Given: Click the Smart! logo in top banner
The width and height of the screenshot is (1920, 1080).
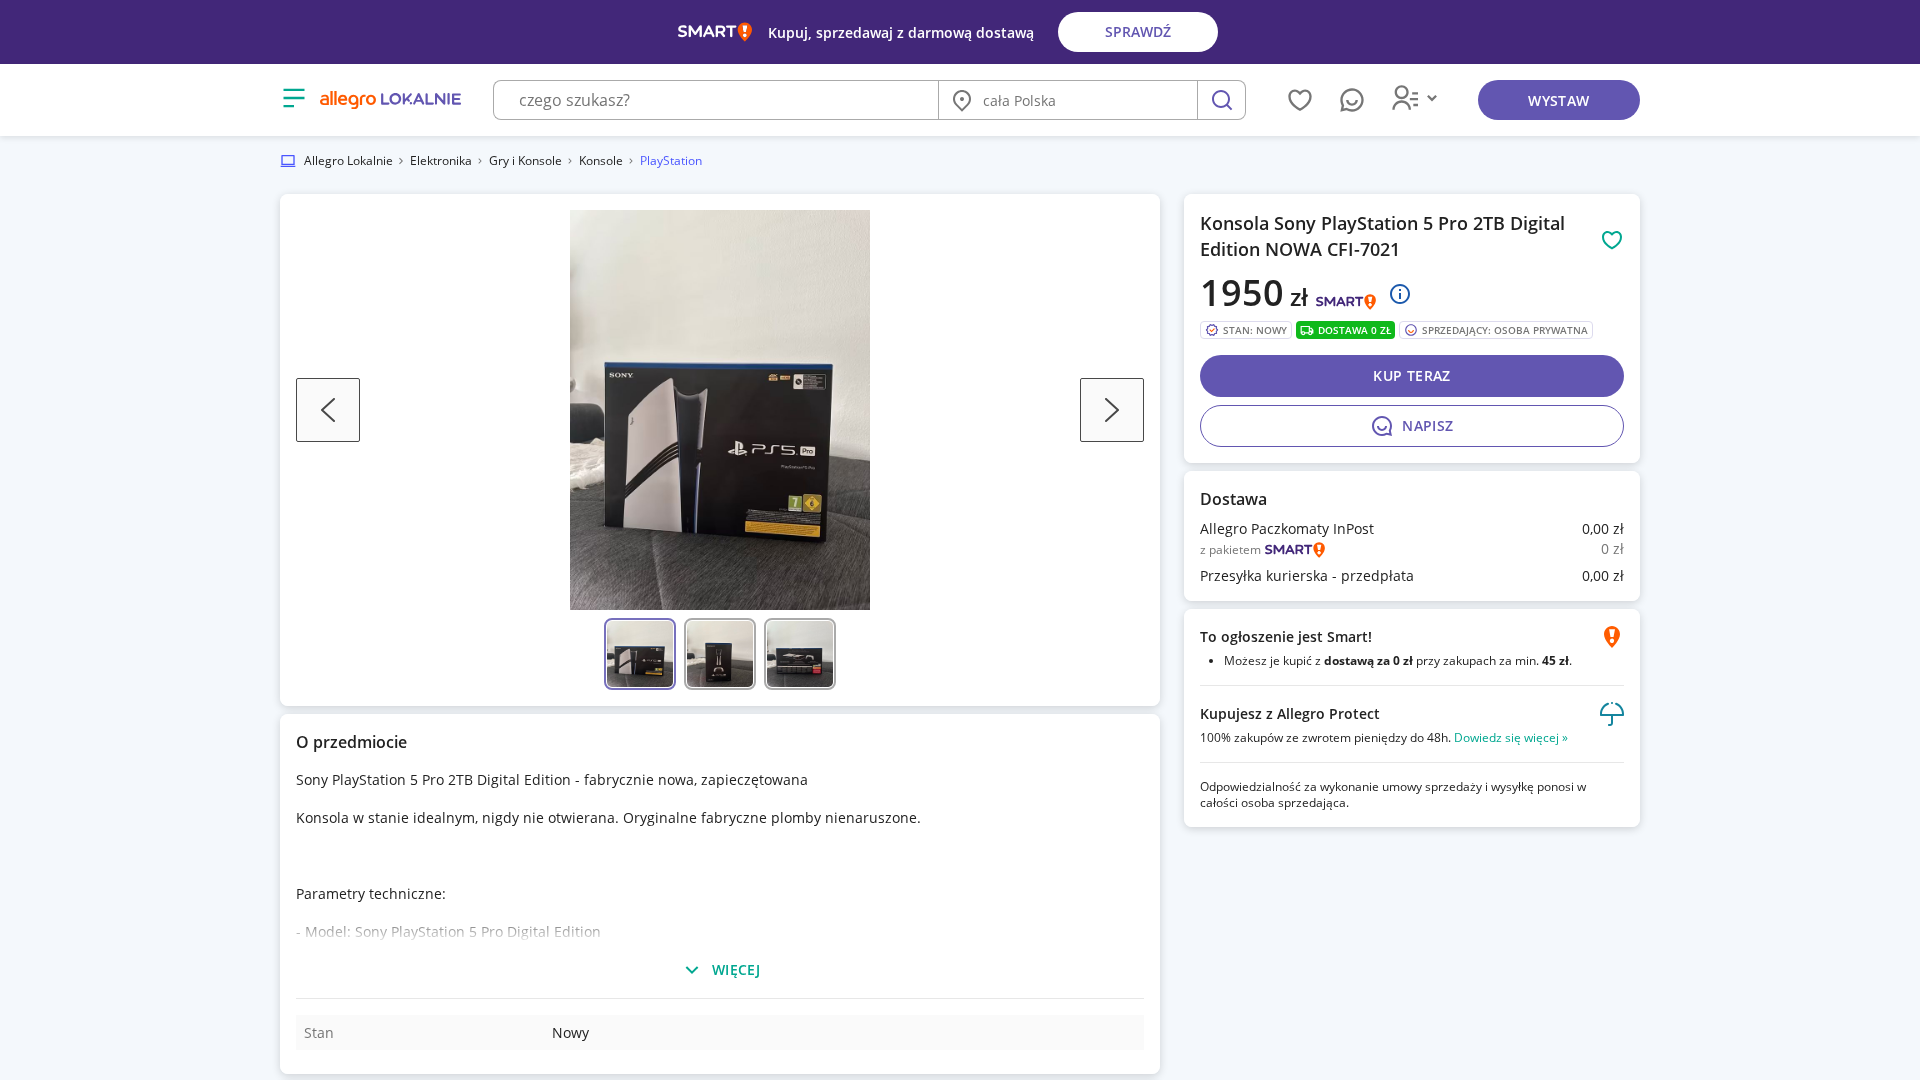Looking at the screenshot, I should click(x=714, y=32).
